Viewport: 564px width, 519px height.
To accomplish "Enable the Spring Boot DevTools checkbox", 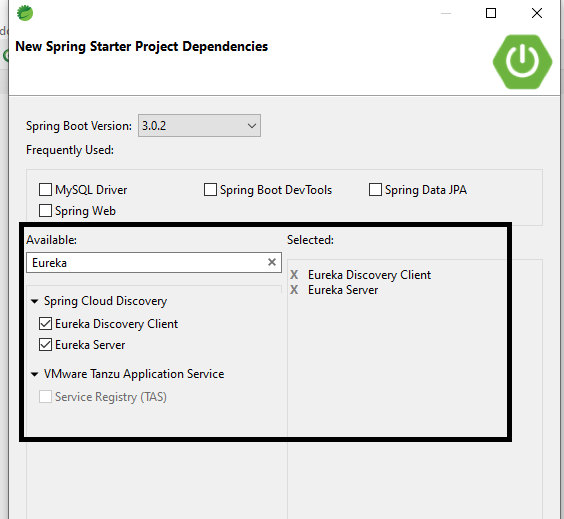I will 210,190.
